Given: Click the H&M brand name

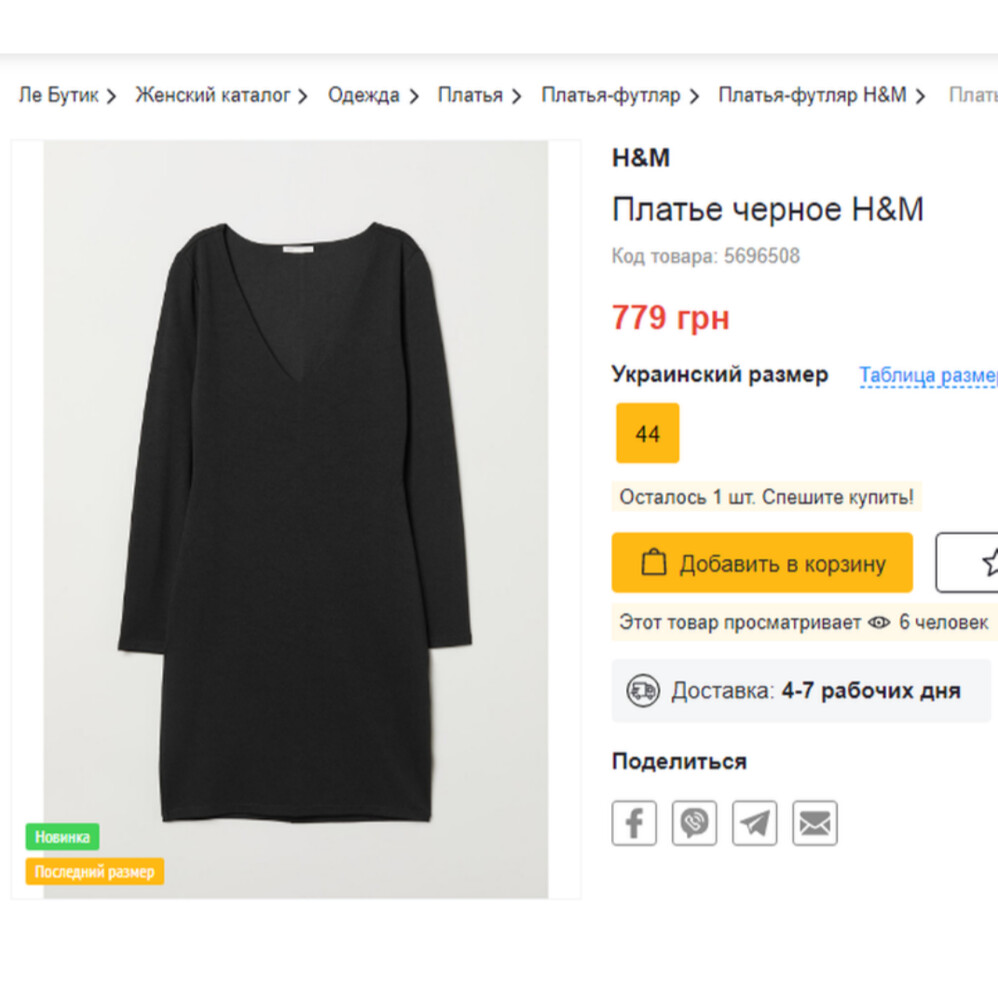Looking at the screenshot, I should 641,158.
